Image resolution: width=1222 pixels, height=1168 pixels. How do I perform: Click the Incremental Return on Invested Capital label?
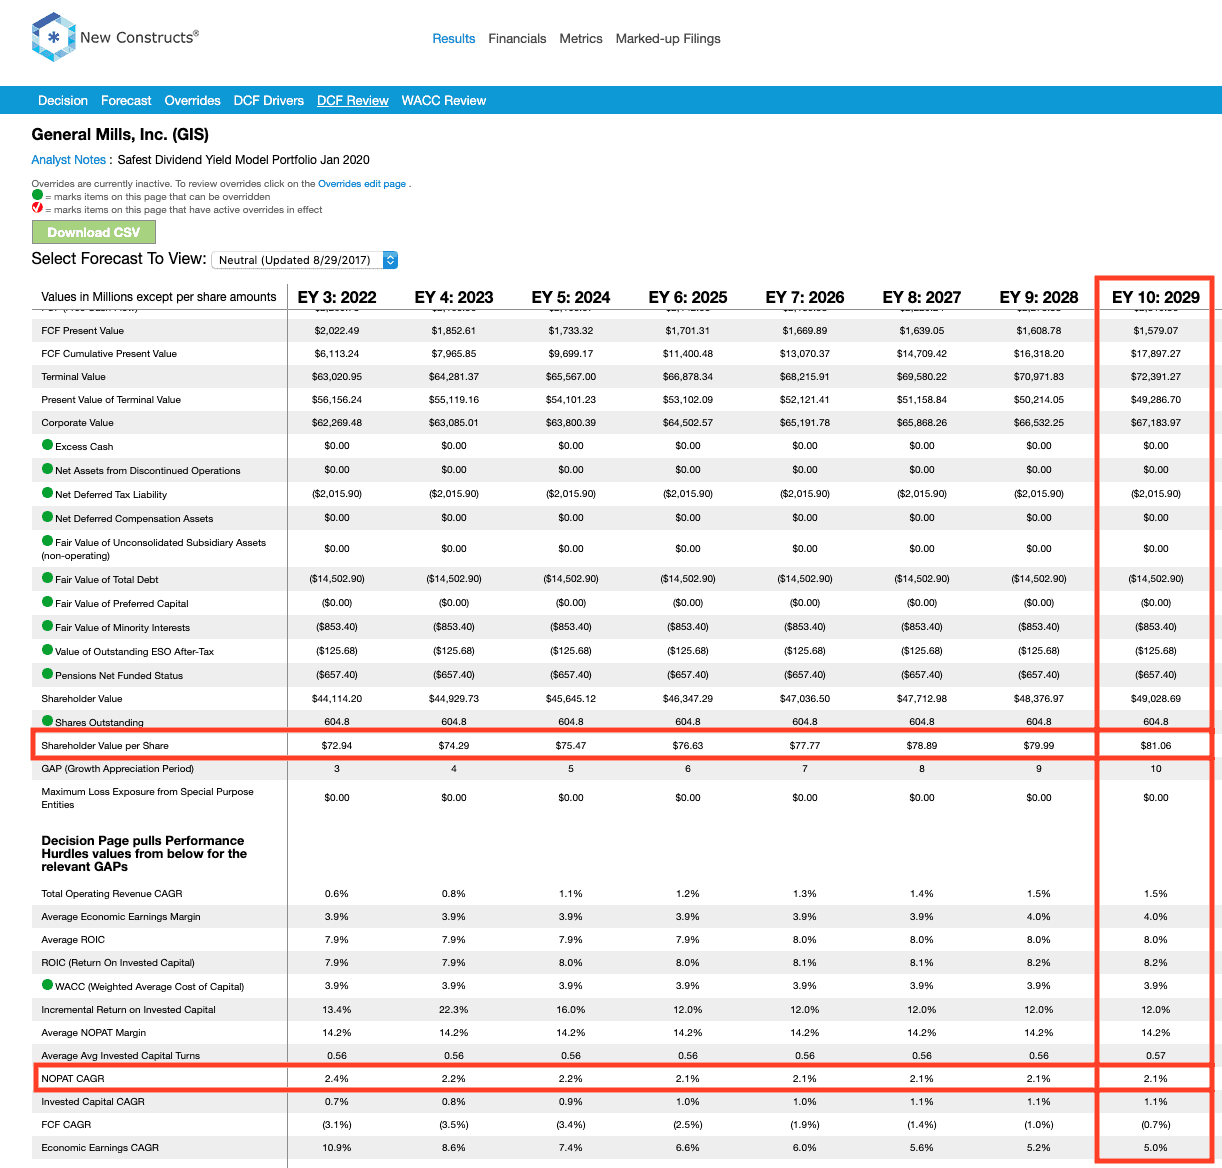click(x=129, y=1010)
